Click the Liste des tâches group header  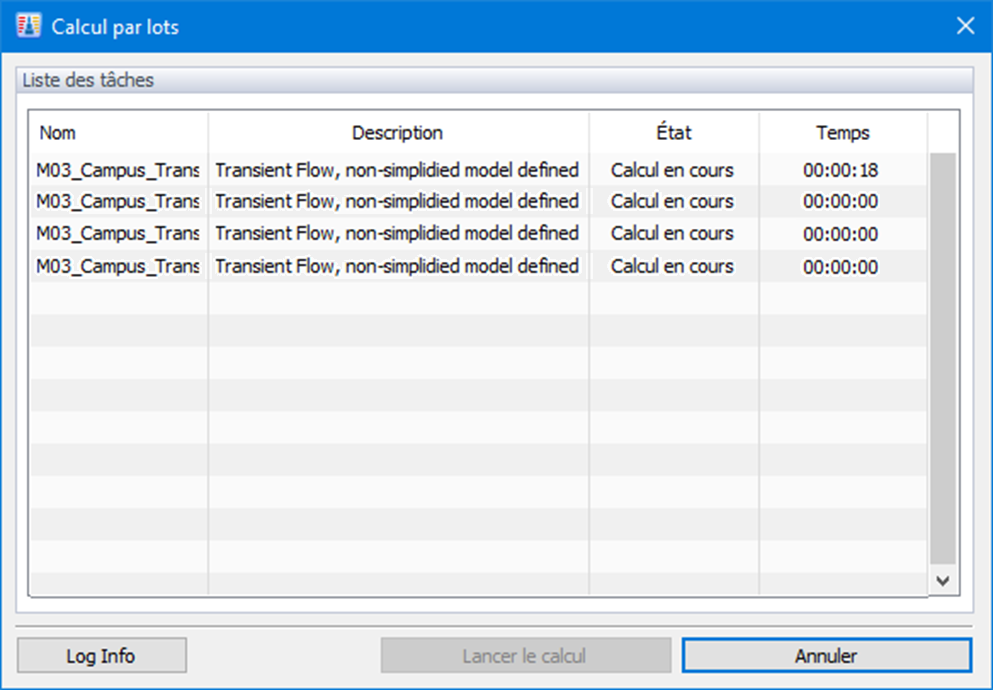[x=89, y=80]
